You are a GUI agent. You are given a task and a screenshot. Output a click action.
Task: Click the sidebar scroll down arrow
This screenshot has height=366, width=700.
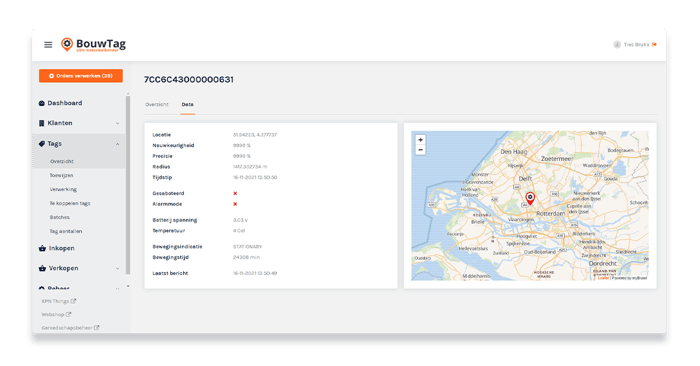[x=128, y=286]
